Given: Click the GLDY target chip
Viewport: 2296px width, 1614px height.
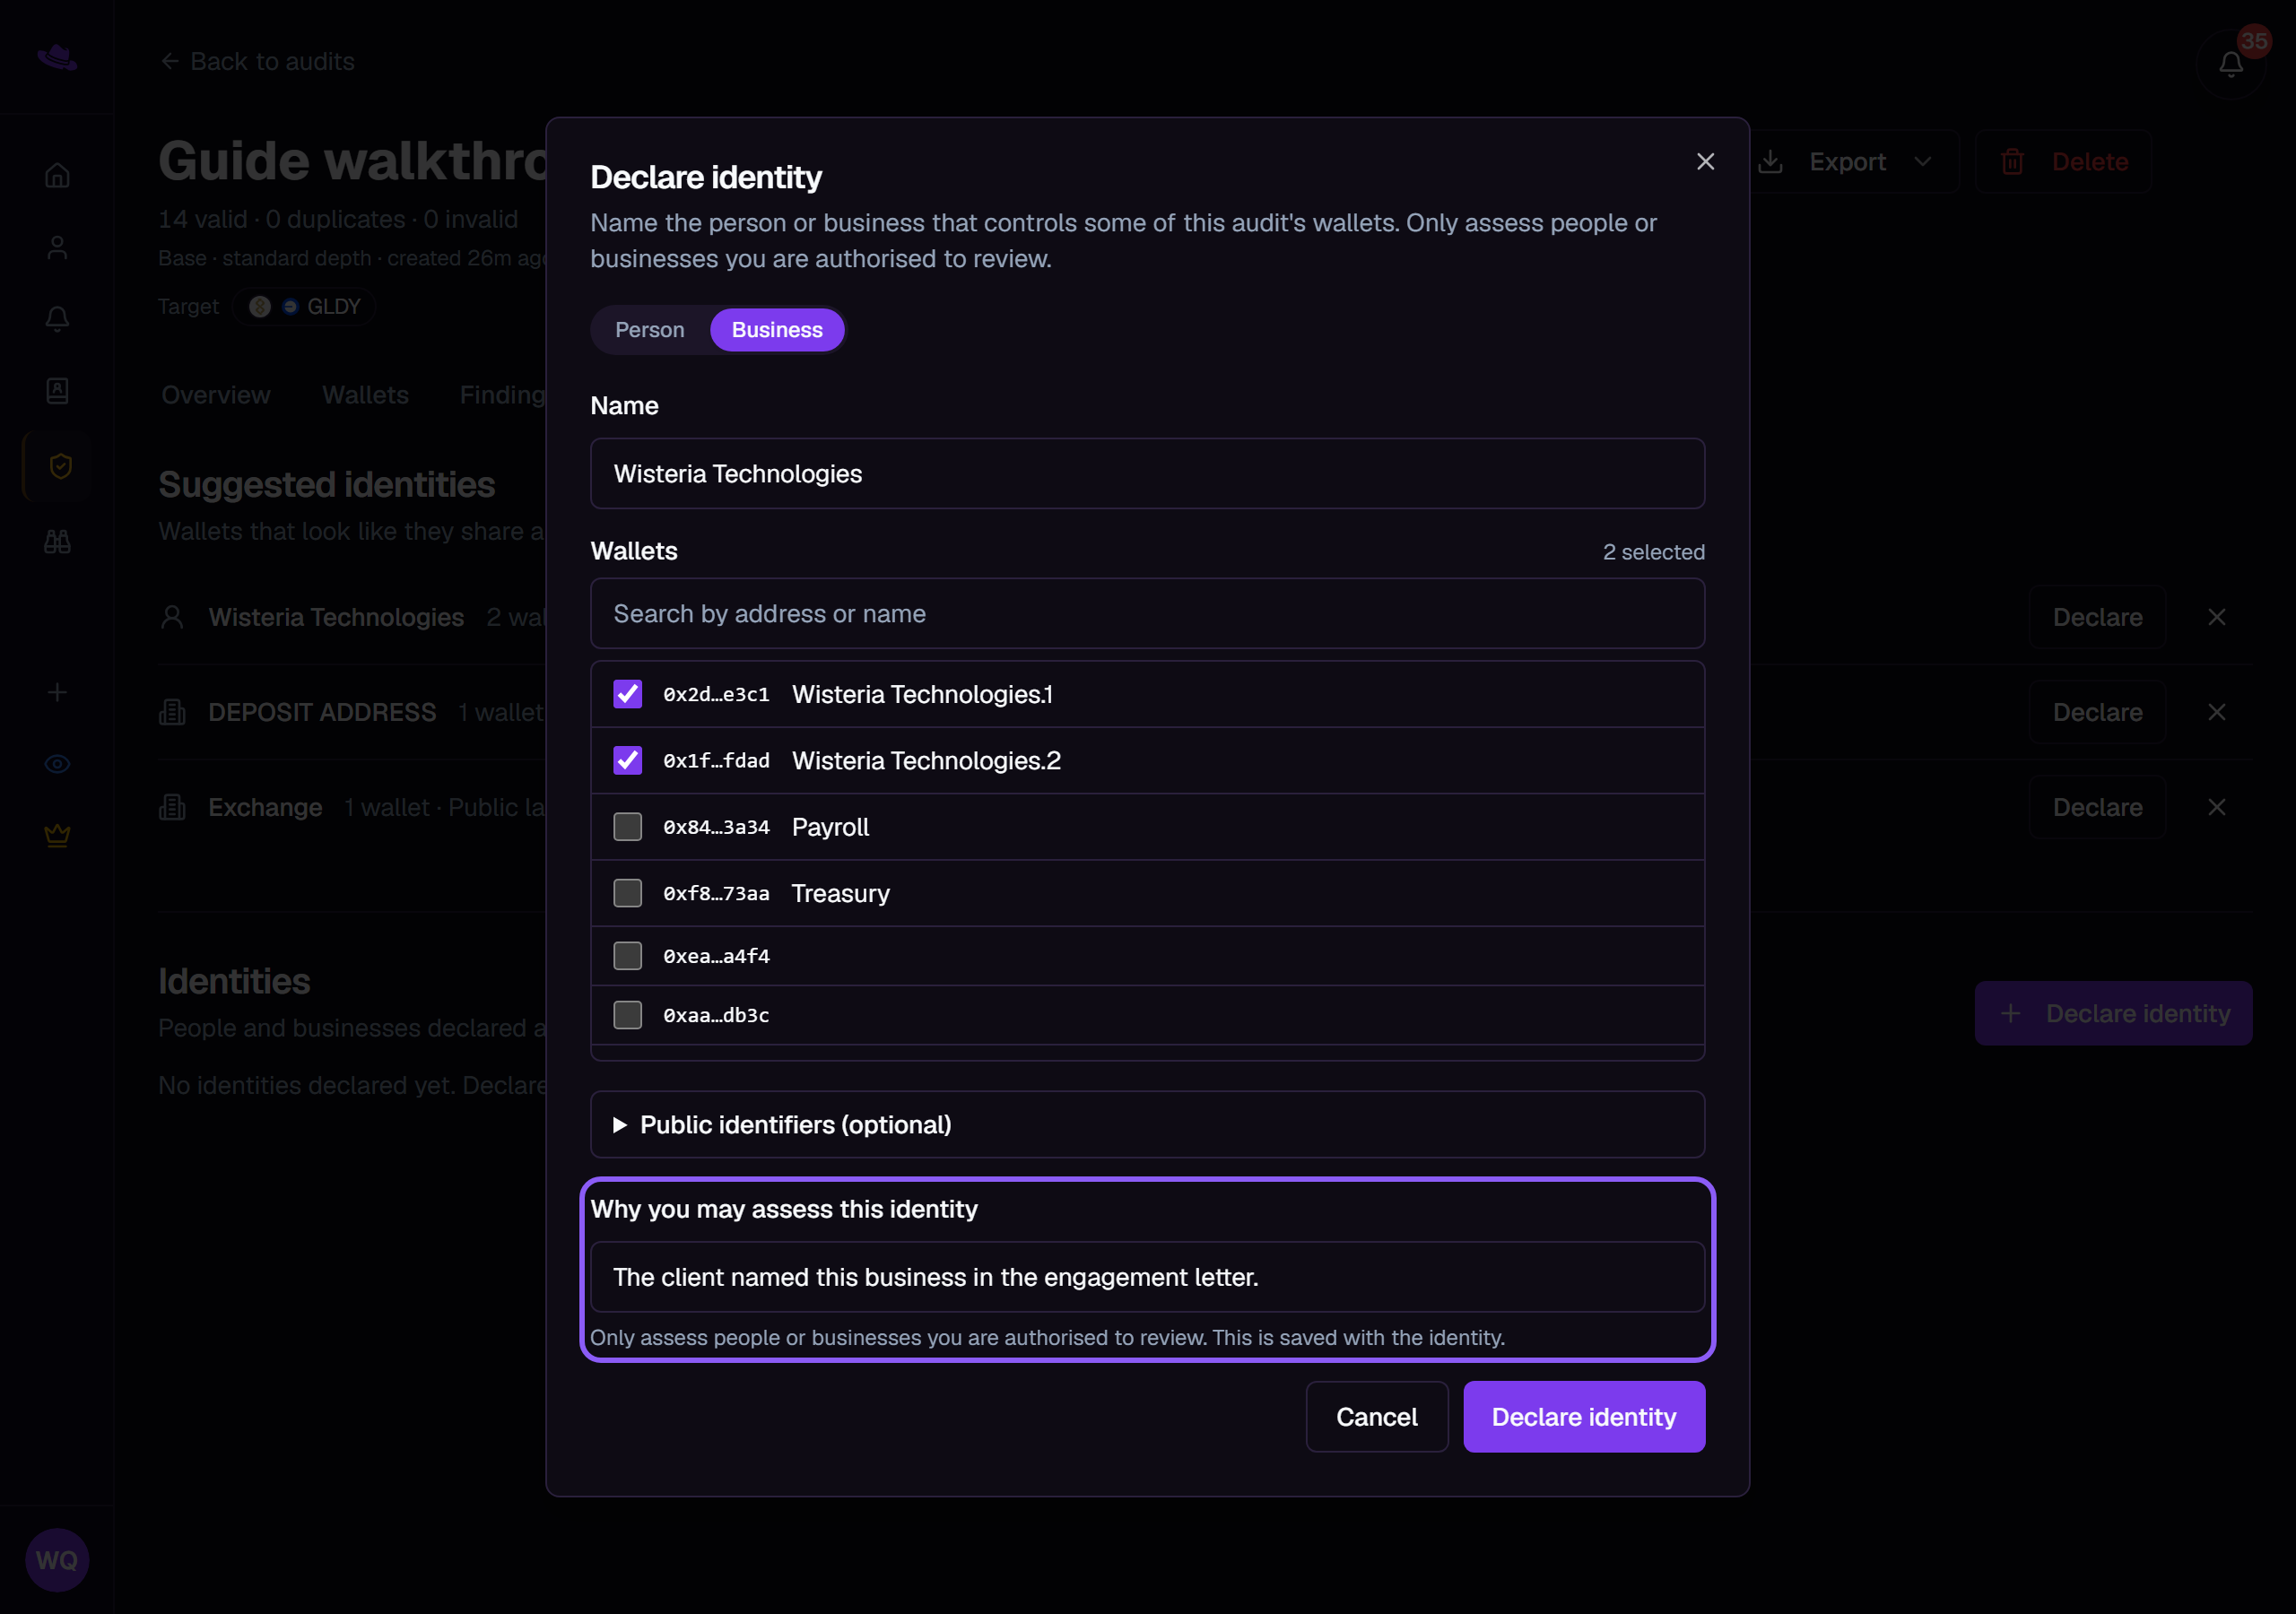Looking at the screenshot, I should [x=304, y=307].
